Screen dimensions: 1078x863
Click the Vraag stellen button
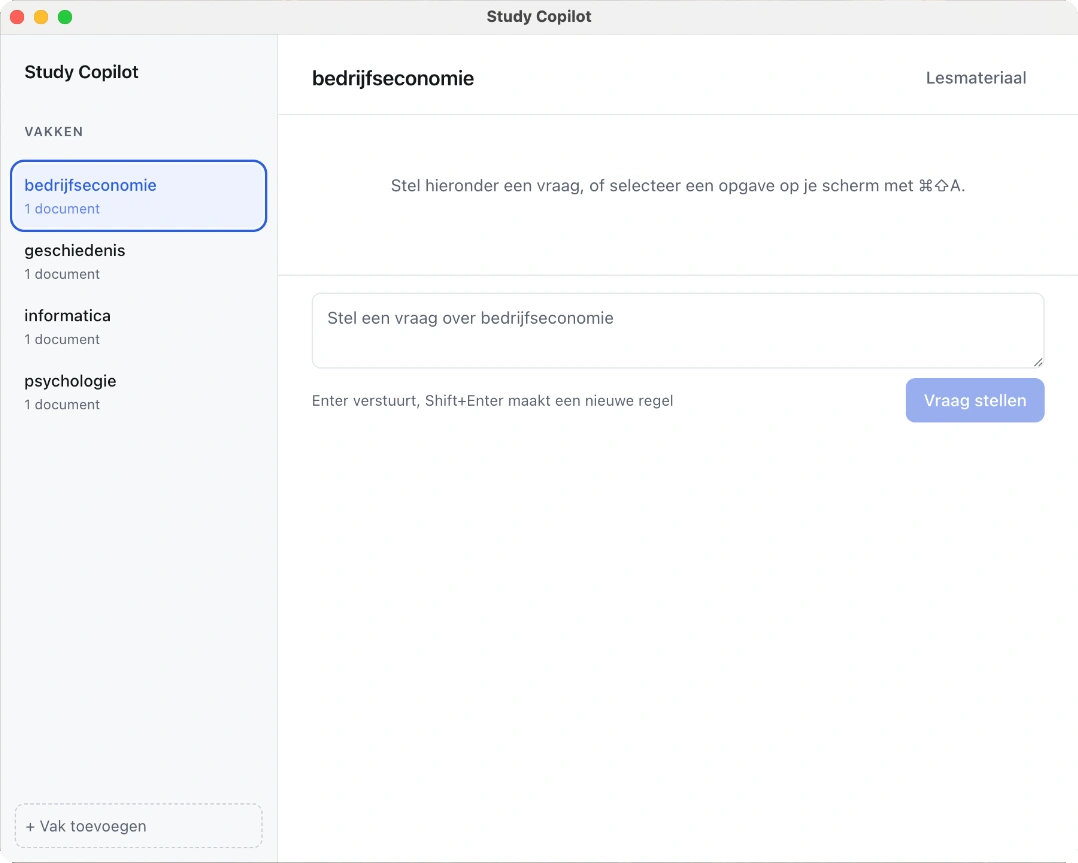pos(975,400)
